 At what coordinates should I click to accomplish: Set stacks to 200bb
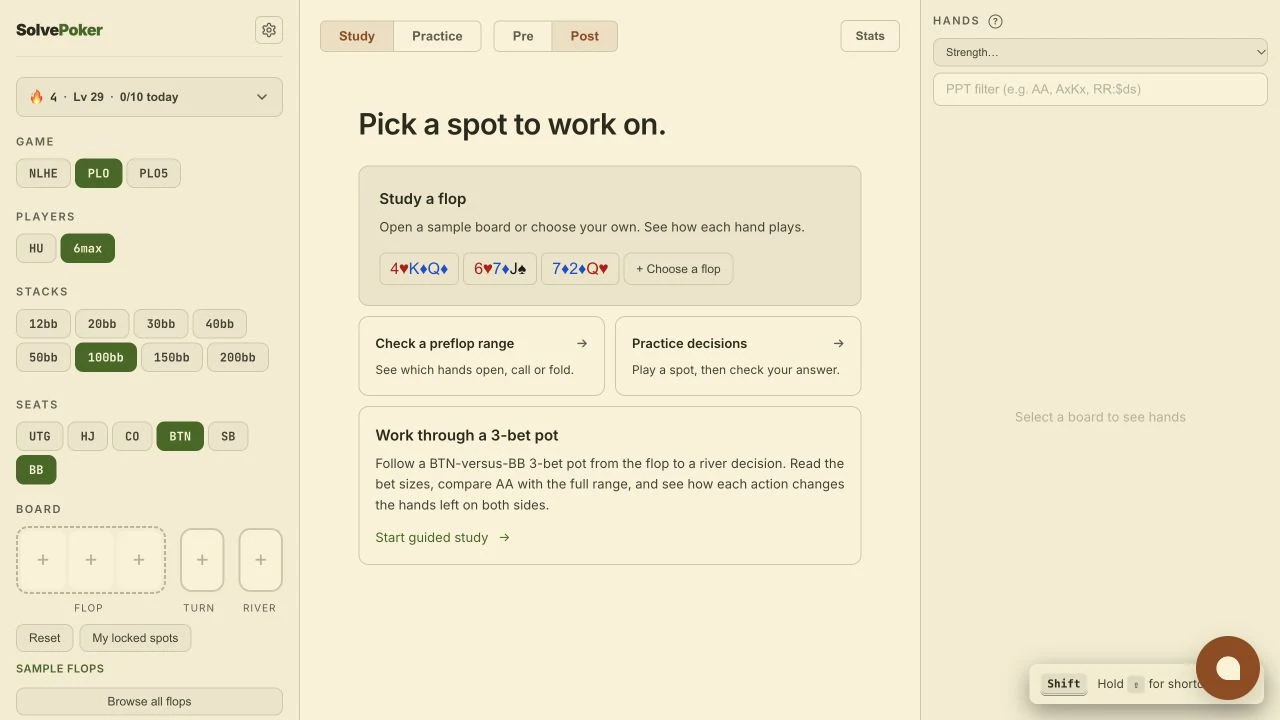click(238, 357)
